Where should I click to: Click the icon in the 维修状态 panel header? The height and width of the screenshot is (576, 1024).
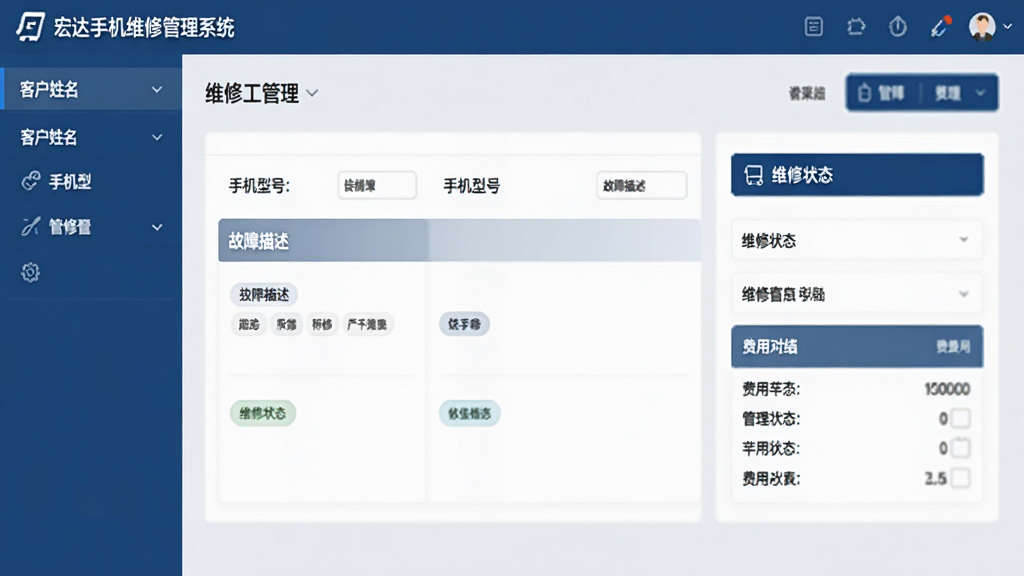click(x=753, y=175)
